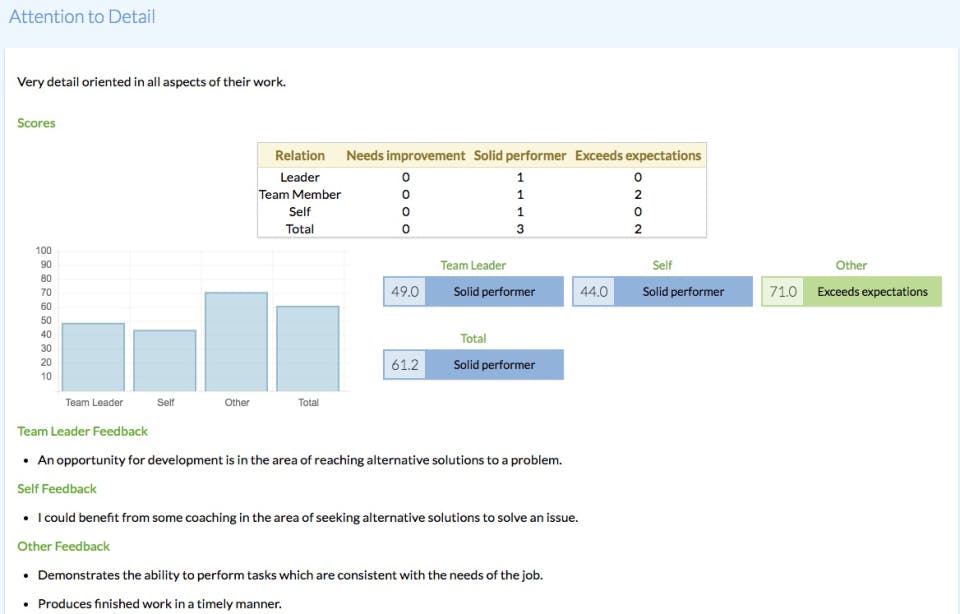Click the 'Attention to Detail' heading

(82, 17)
